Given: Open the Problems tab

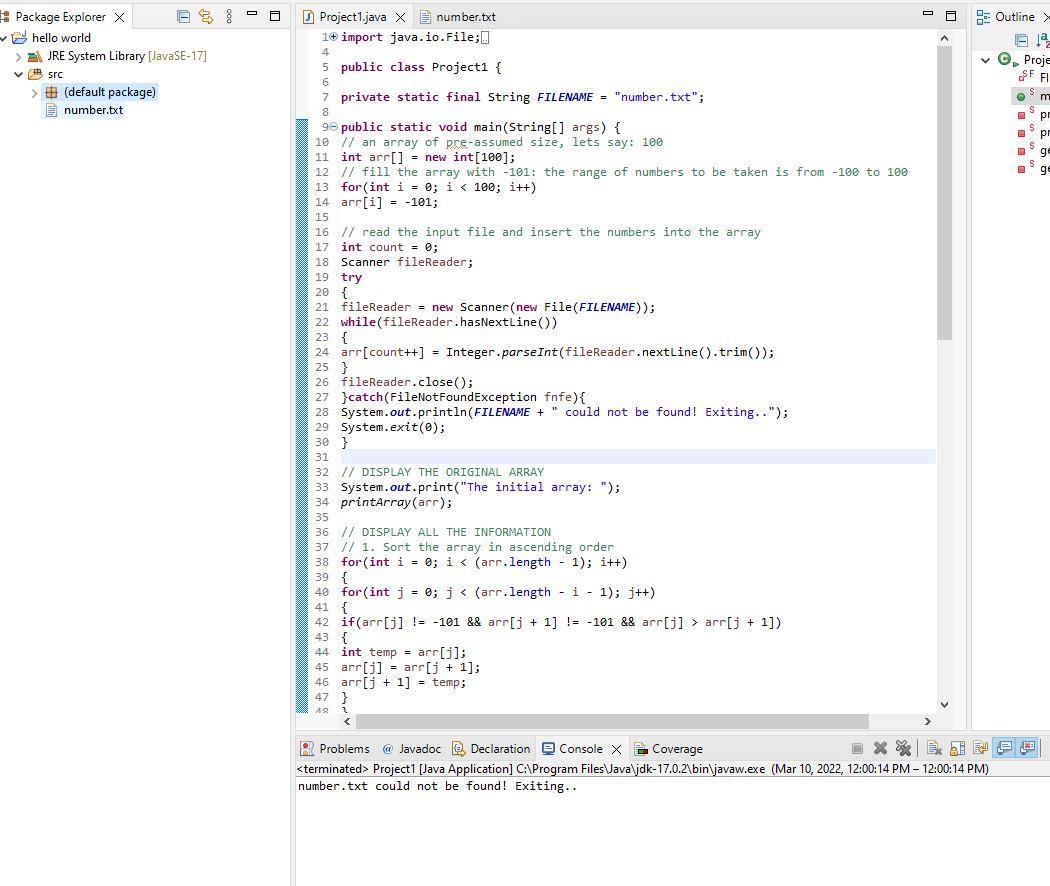Looking at the screenshot, I should (x=343, y=749).
